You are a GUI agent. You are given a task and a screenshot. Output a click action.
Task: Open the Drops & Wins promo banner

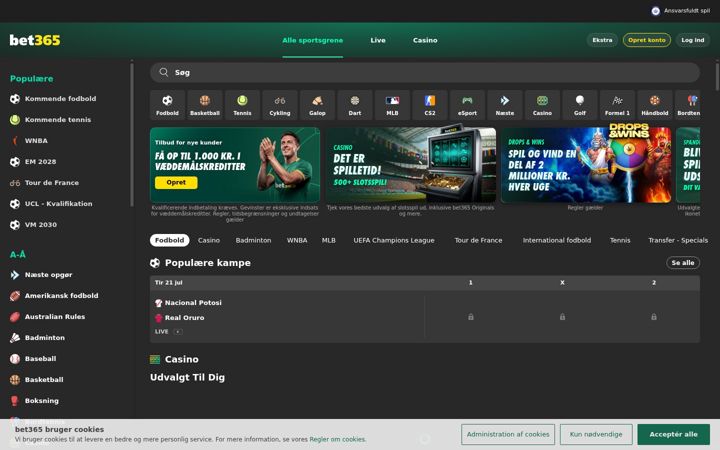[586, 165]
